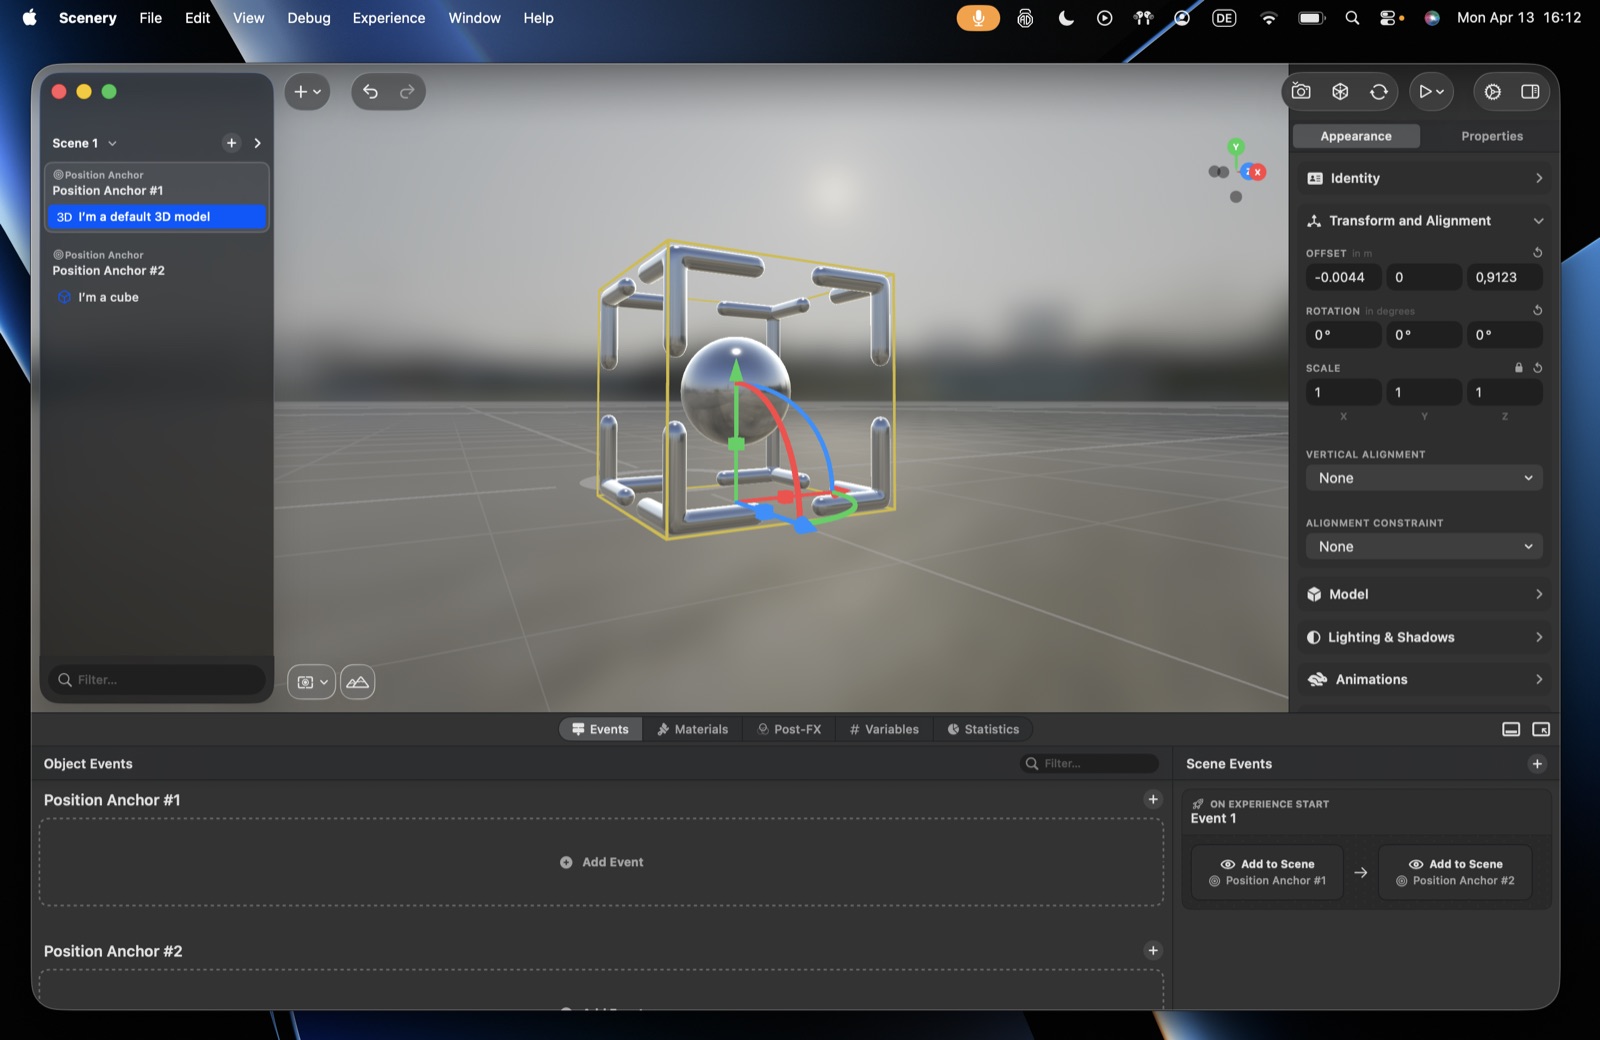The image size is (1600, 1040).
Task: Add event to Position Anchor #2 via plus
Action: pyautogui.click(x=1153, y=950)
